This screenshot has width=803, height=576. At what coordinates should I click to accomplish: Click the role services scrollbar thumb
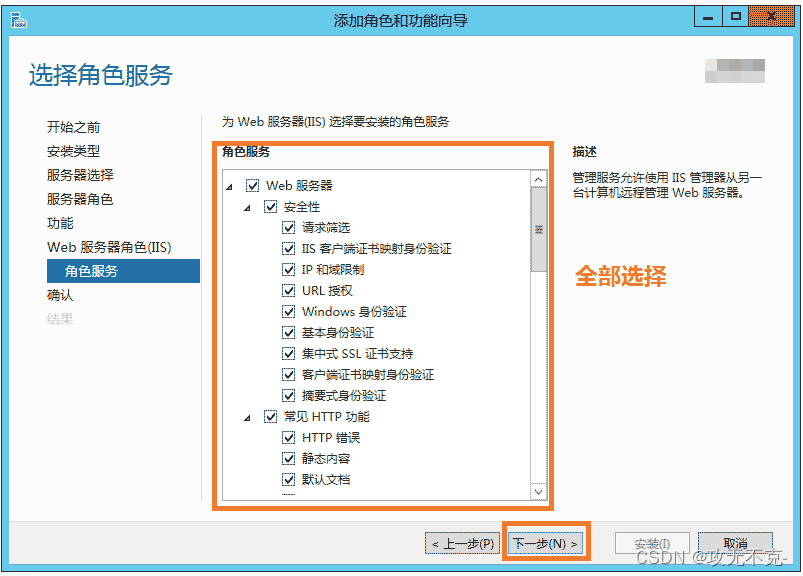538,229
